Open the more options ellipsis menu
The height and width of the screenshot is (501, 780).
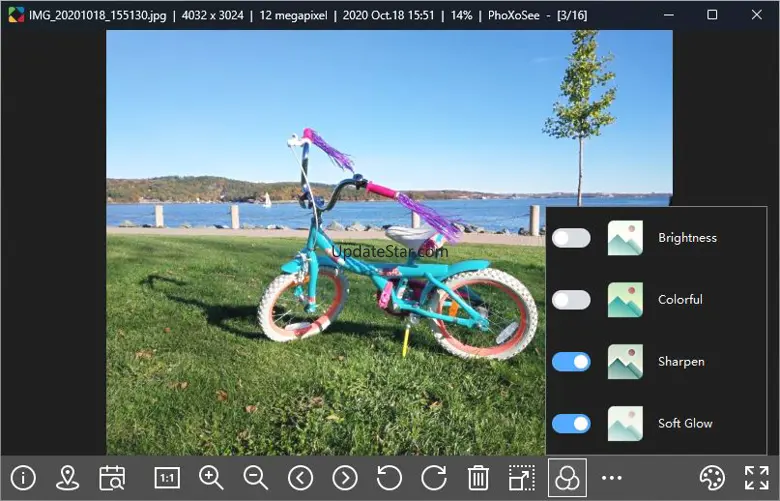click(611, 478)
